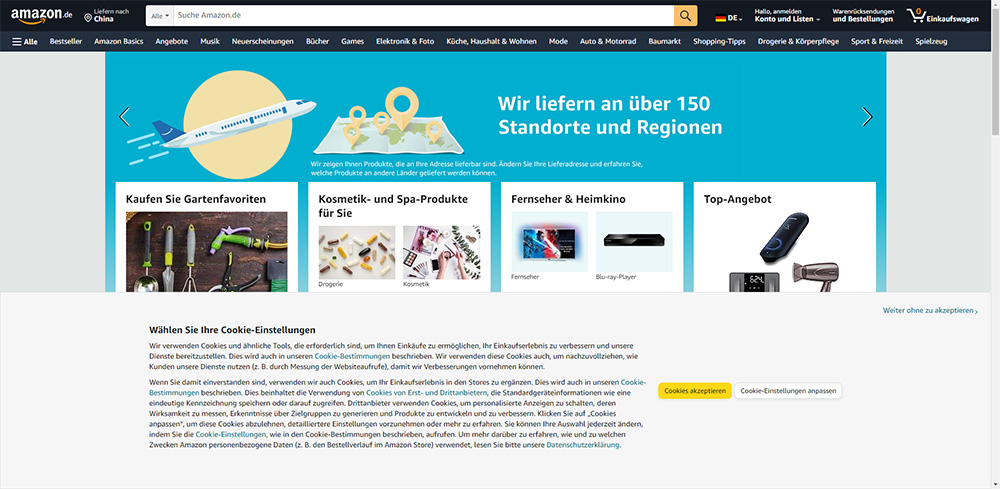Image resolution: width=1000 pixels, height=489 pixels.
Task: Expand the DE language selector
Action: [735, 18]
